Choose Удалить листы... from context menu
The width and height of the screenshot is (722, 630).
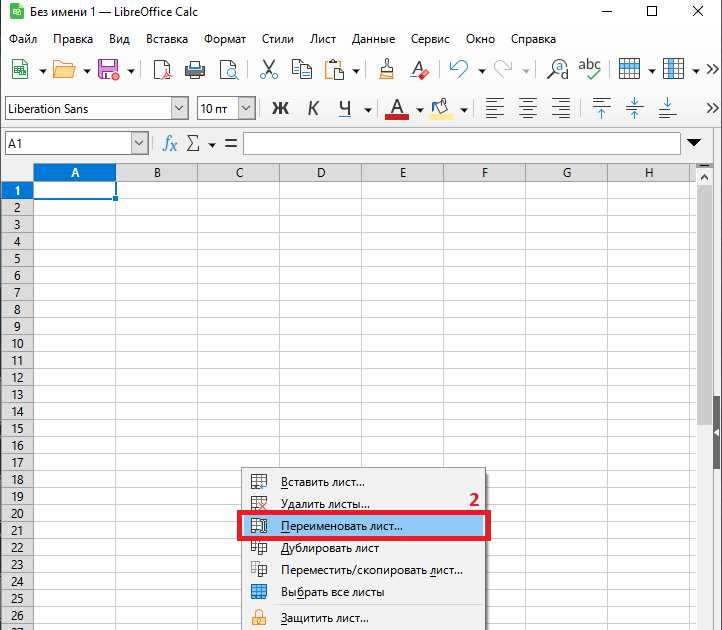point(363,504)
